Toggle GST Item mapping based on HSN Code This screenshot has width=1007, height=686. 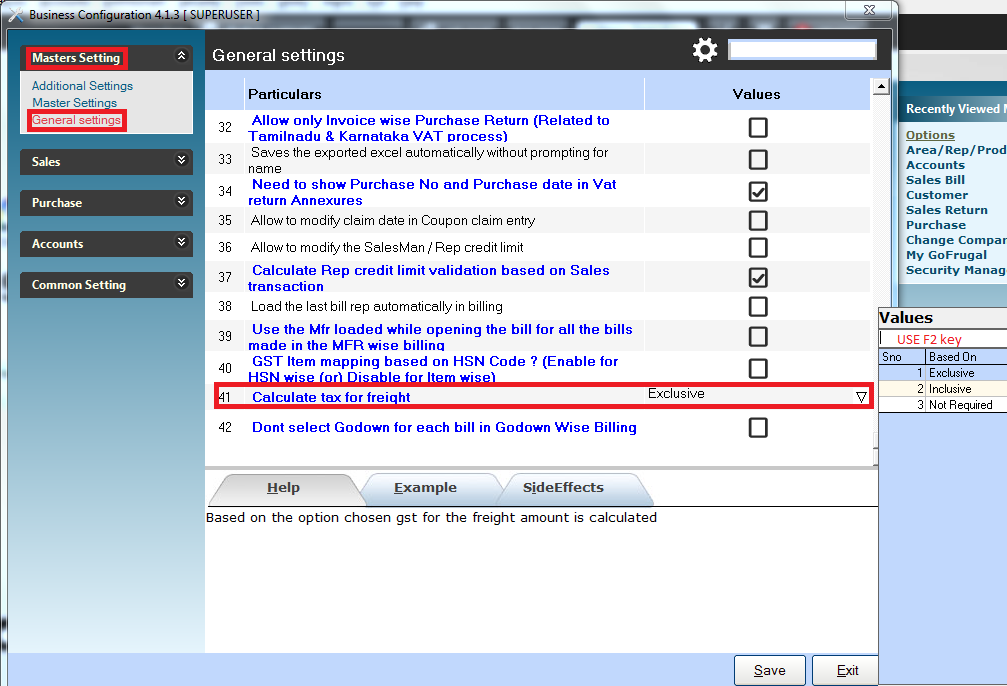click(758, 369)
